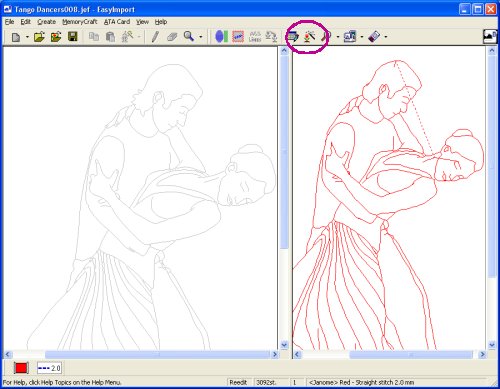Screen dimensions: 500x389
Task: Click the red thread color swatch
Action: tap(21, 368)
